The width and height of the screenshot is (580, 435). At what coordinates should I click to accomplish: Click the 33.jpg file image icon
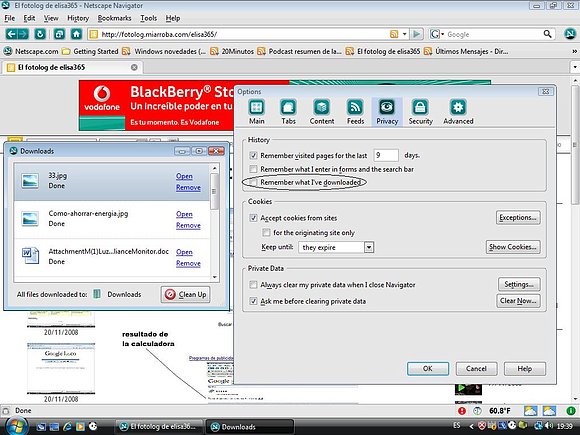[x=30, y=181]
